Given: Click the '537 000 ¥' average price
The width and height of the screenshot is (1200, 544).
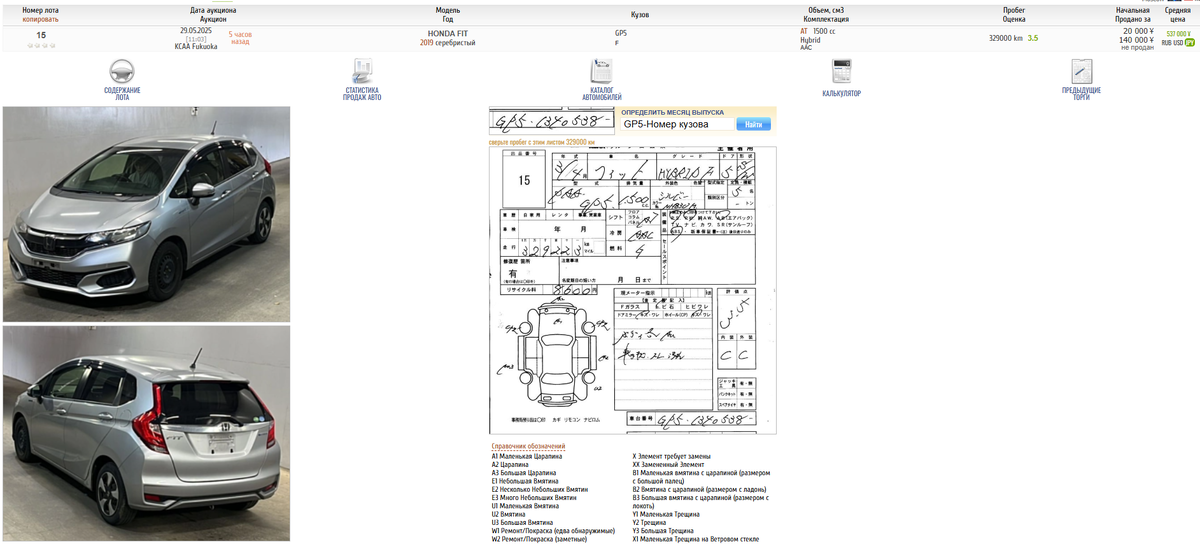Looking at the screenshot, I should tap(1177, 34).
